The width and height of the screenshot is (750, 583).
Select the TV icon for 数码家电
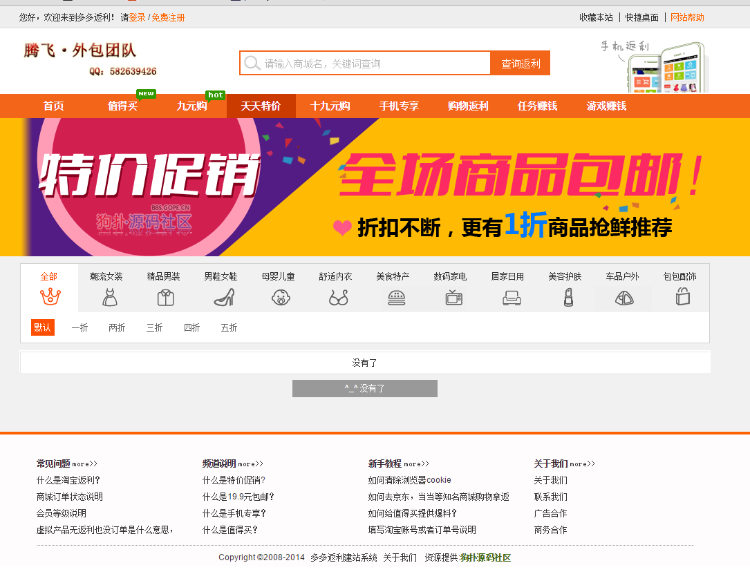tap(453, 298)
